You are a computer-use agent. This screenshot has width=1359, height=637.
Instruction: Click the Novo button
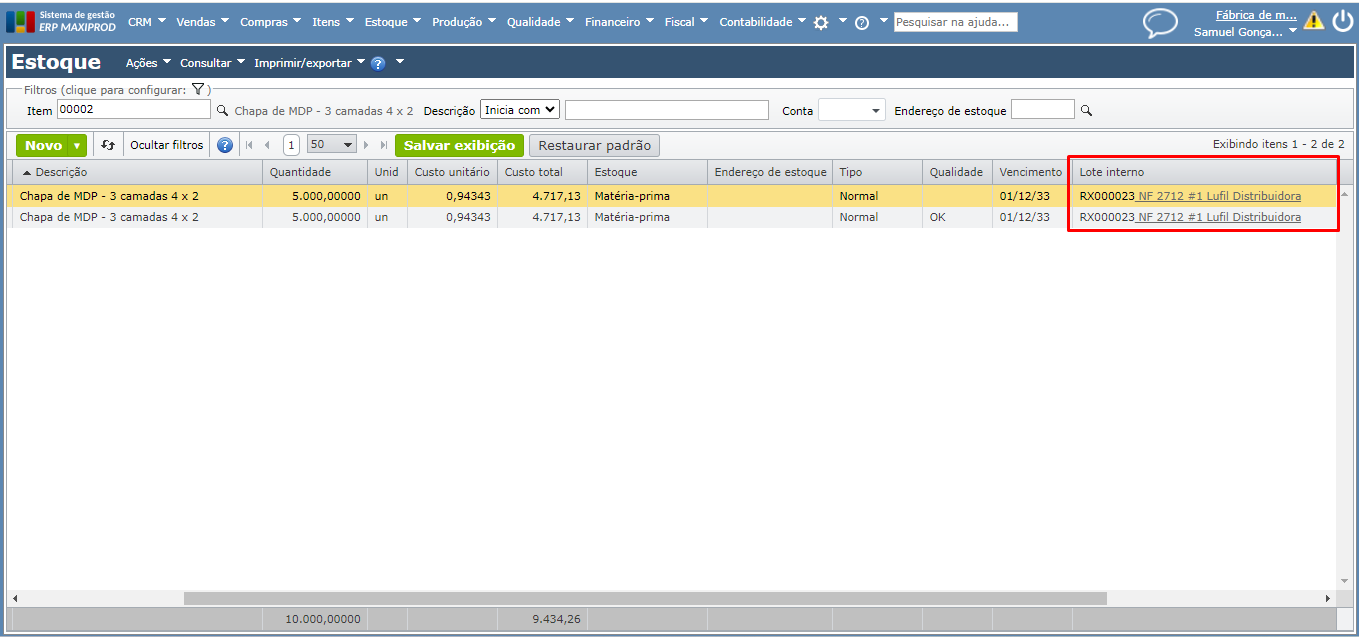point(43,146)
